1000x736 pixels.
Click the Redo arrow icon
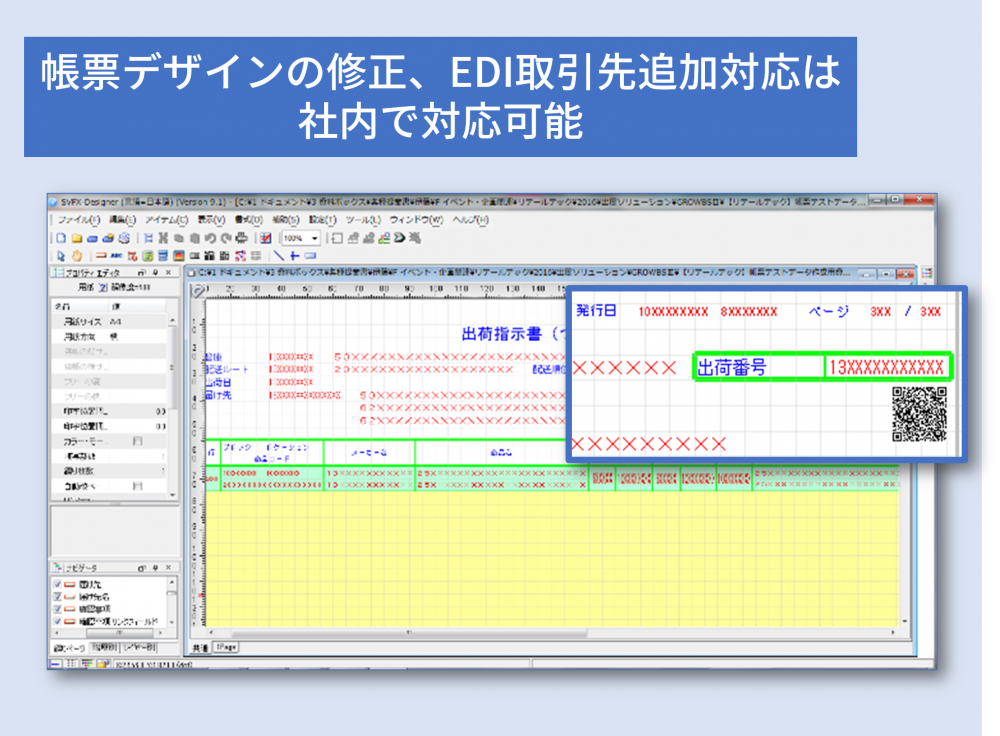(225, 238)
